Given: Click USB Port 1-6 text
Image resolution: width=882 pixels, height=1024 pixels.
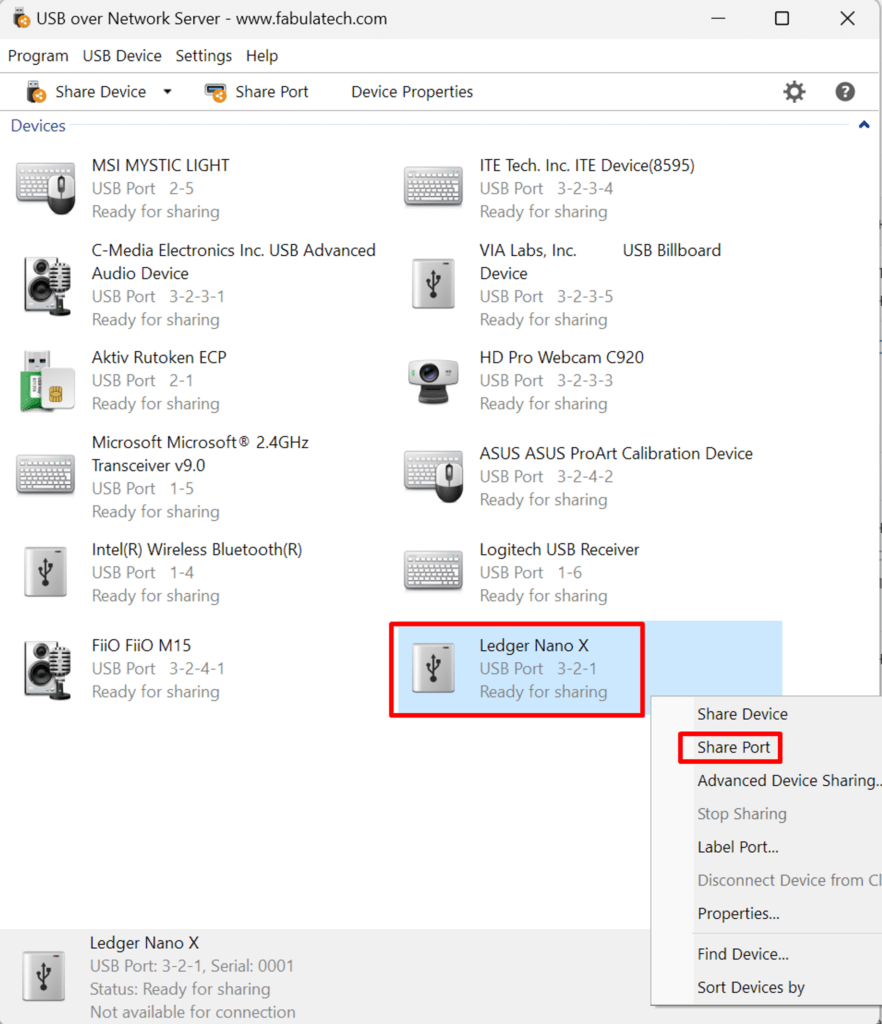Looking at the screenshot, I should click(x=530, y=573).
